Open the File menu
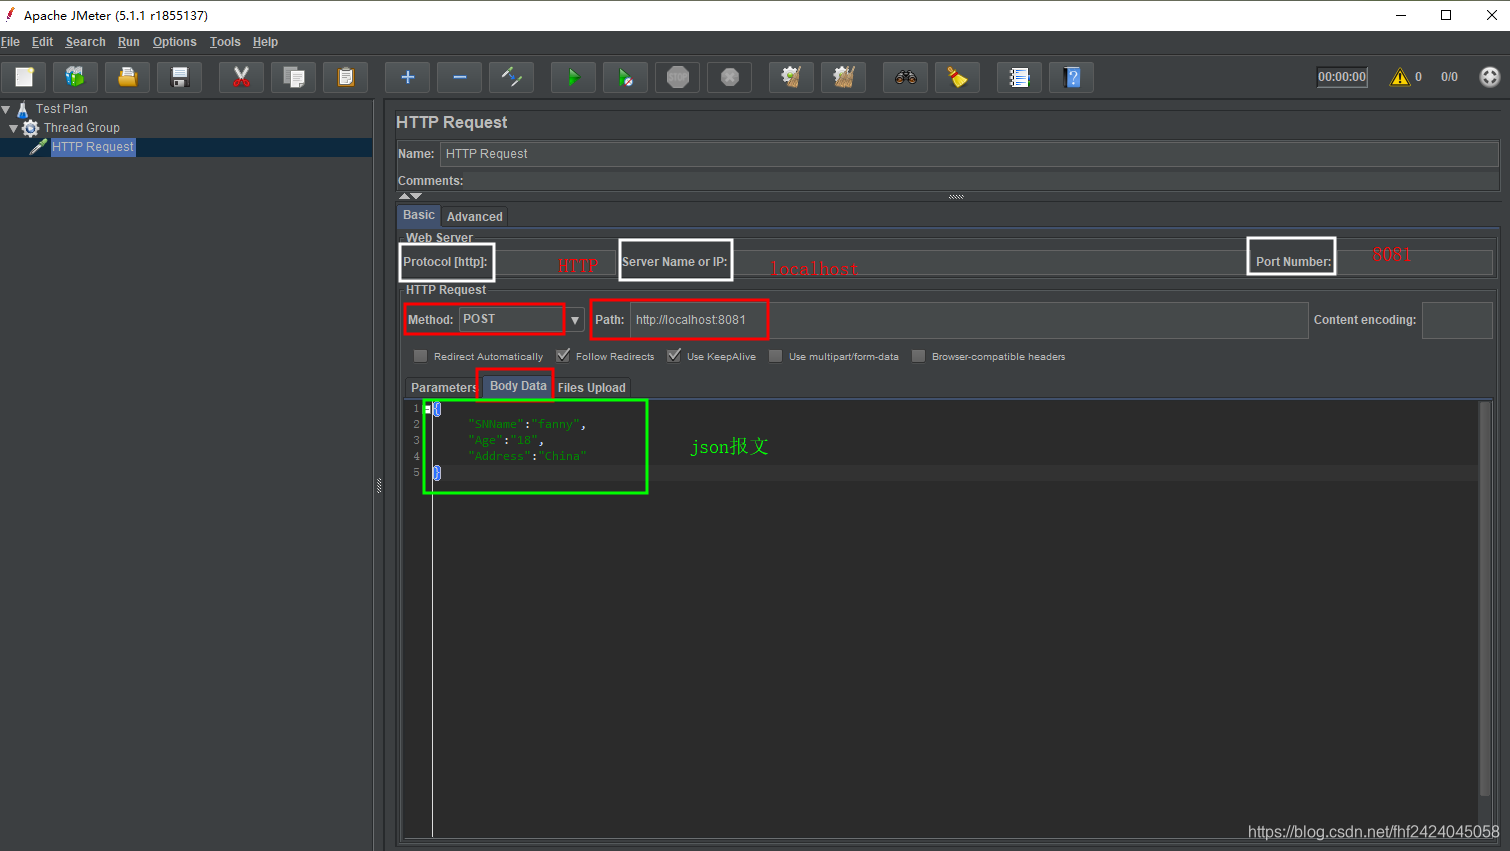The image size is (1510, 851). pos(11,42)
